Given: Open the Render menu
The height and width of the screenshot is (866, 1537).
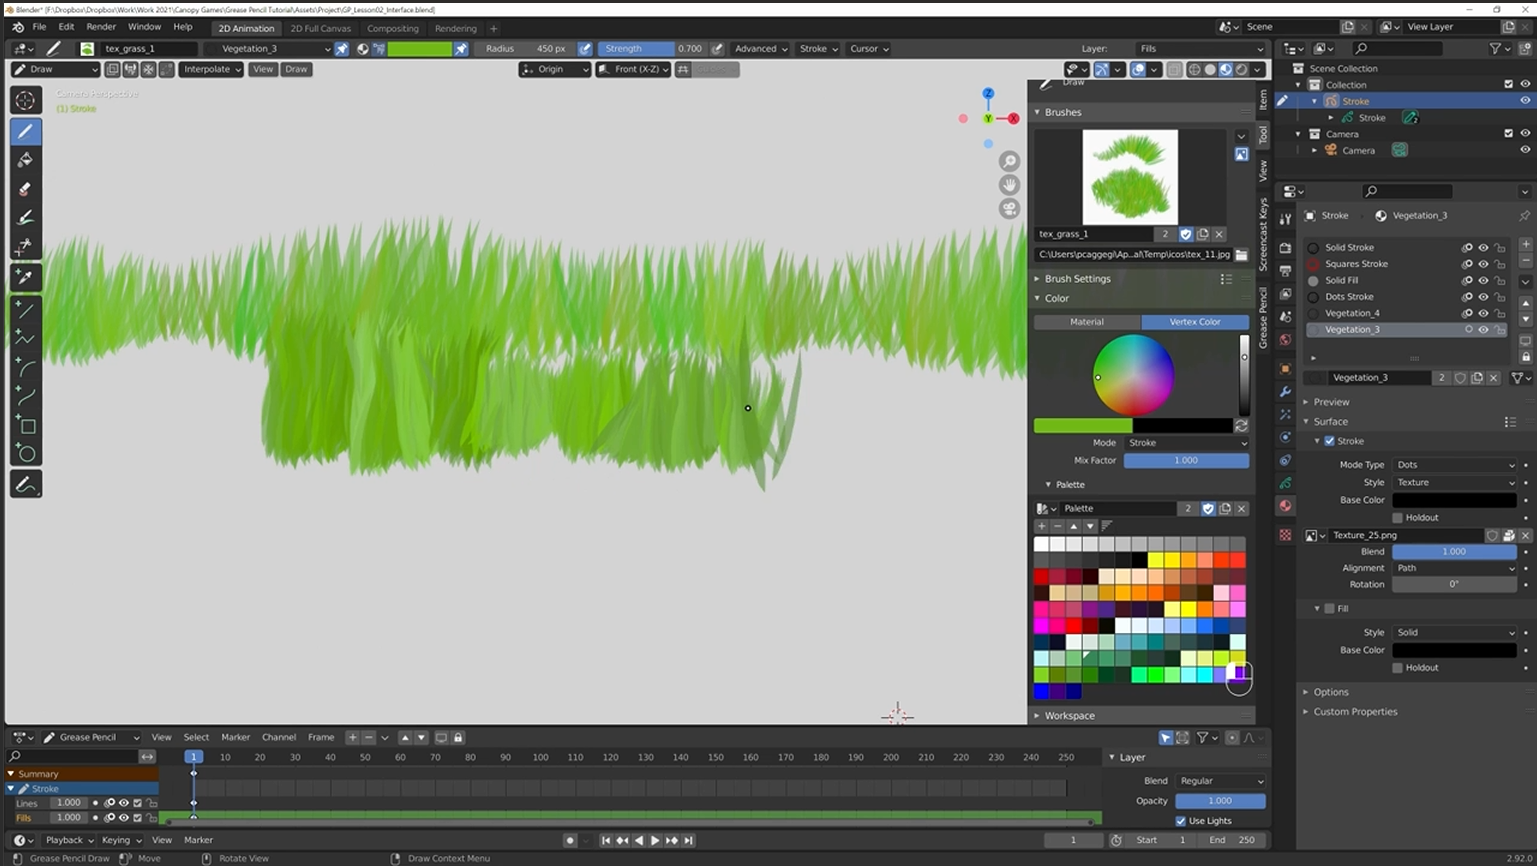Looking at the screenshot, I should click(x=101, y=27).
